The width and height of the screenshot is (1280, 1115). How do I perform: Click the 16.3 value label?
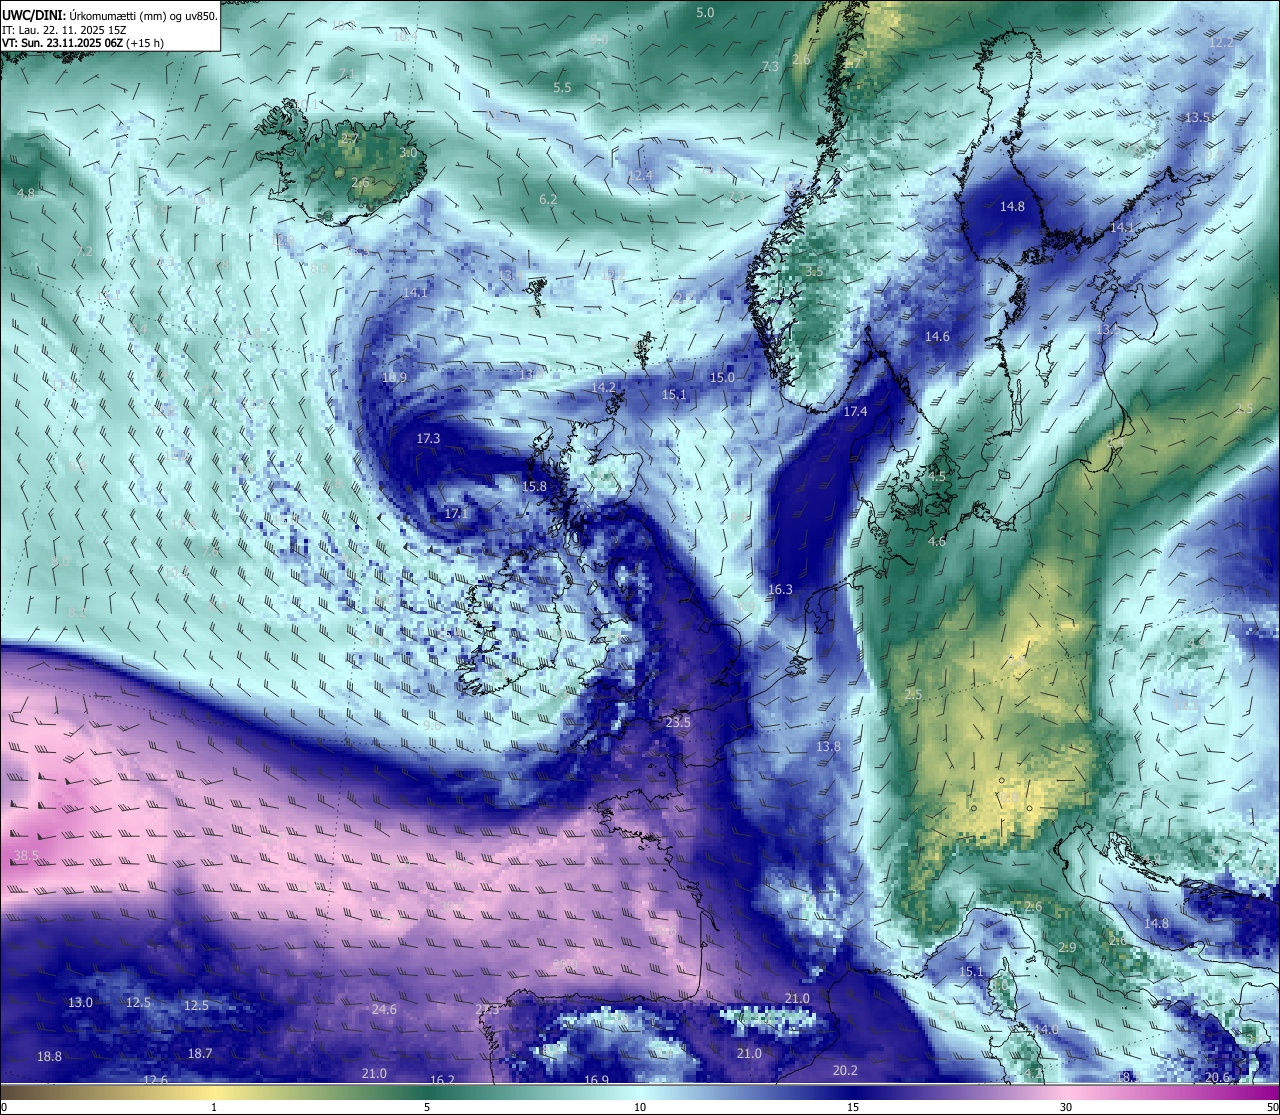point(780,589)
